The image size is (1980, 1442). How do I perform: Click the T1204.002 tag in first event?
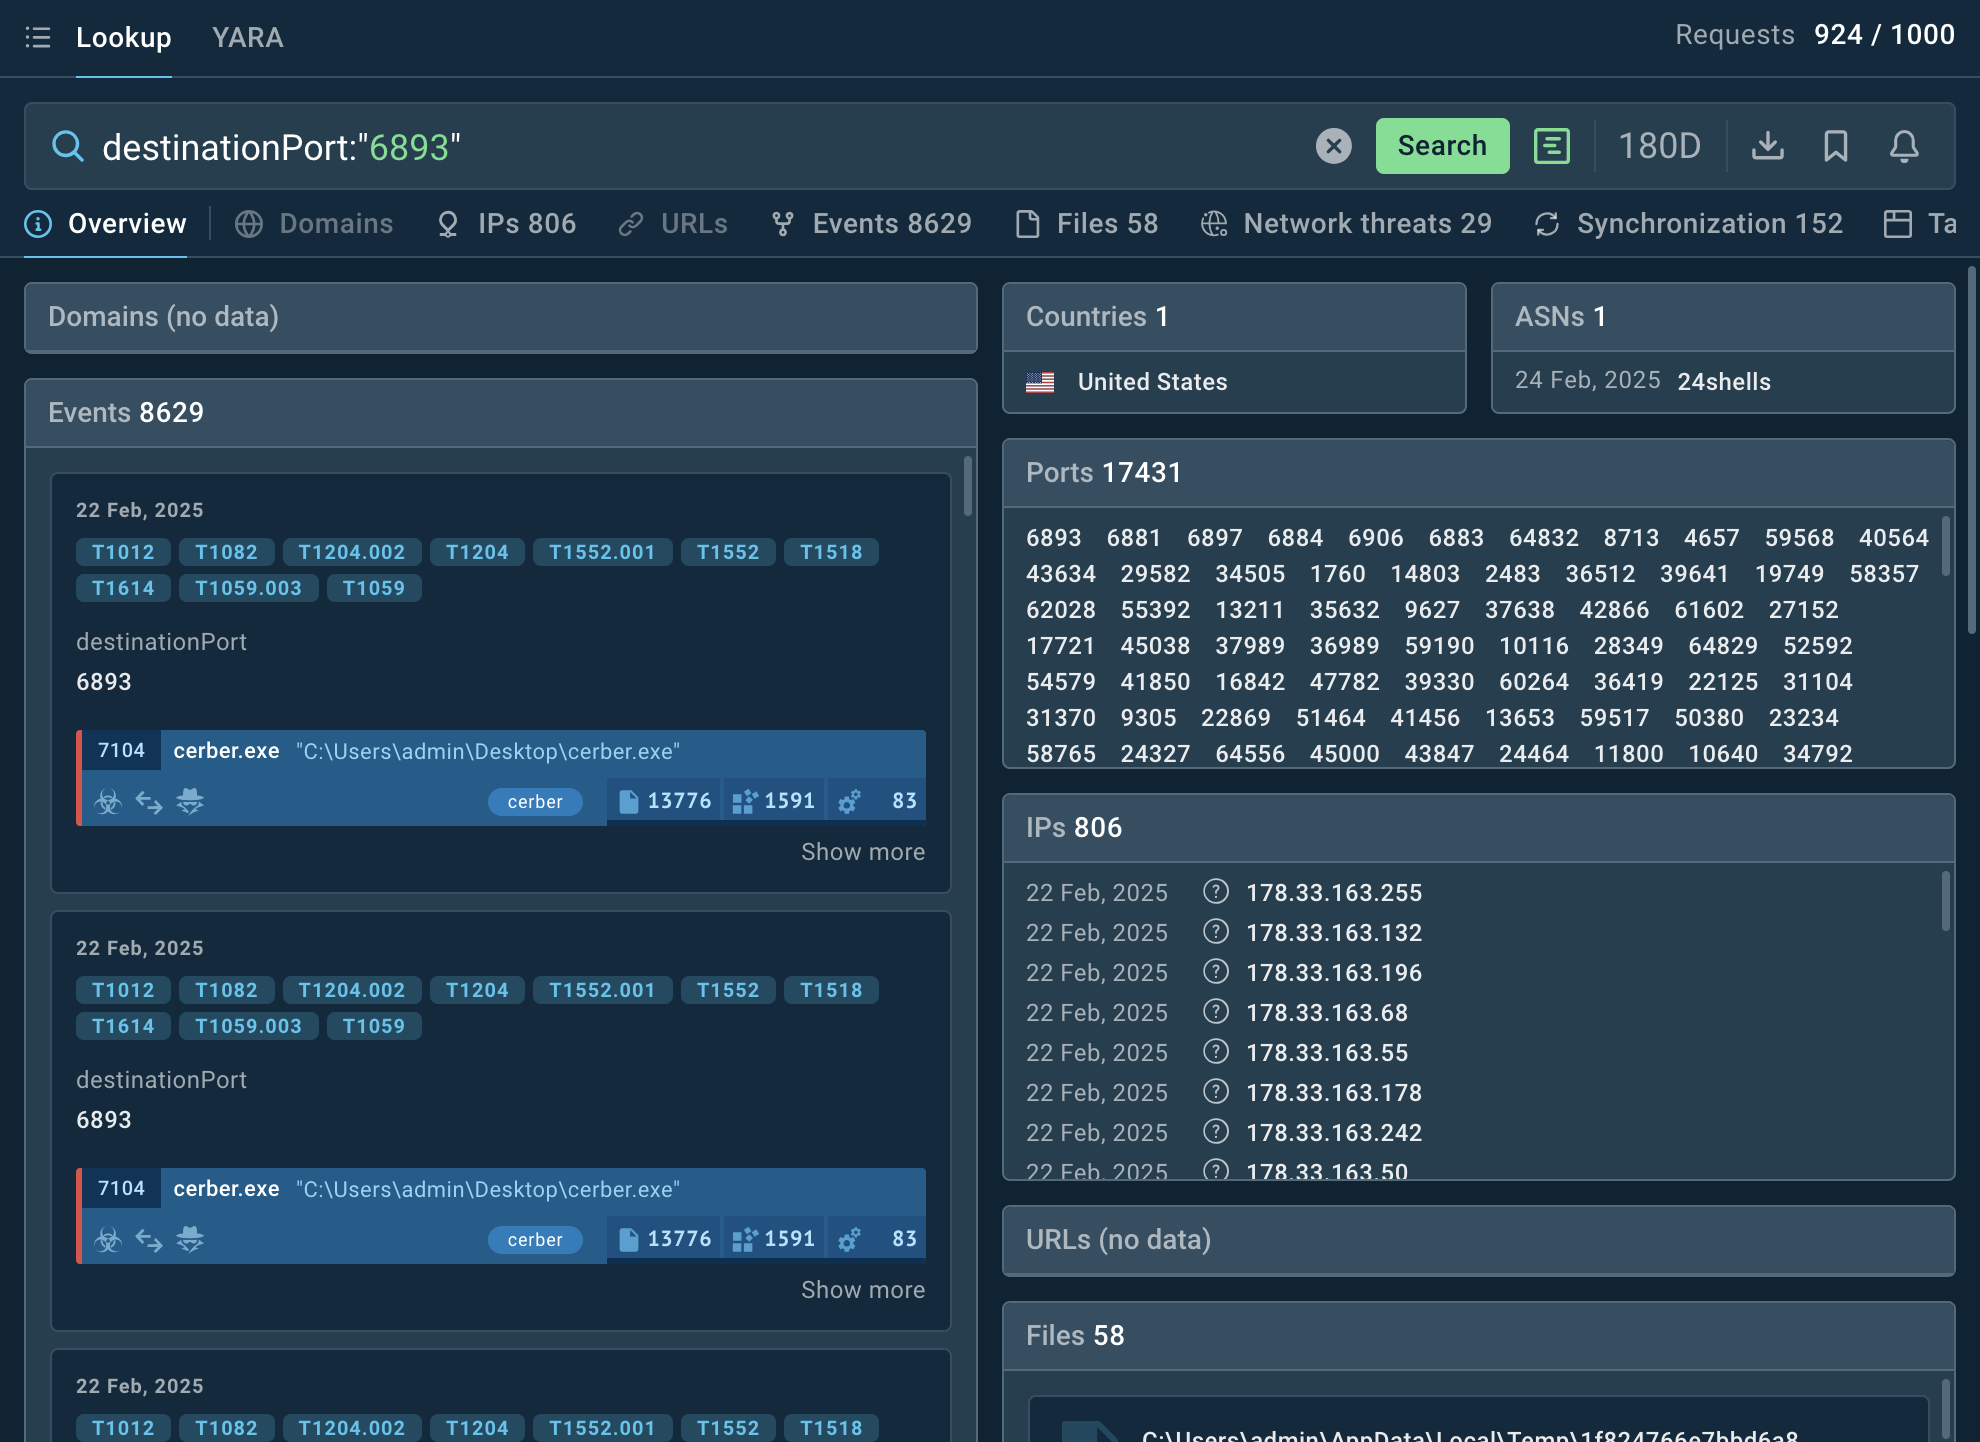[351, 552]
